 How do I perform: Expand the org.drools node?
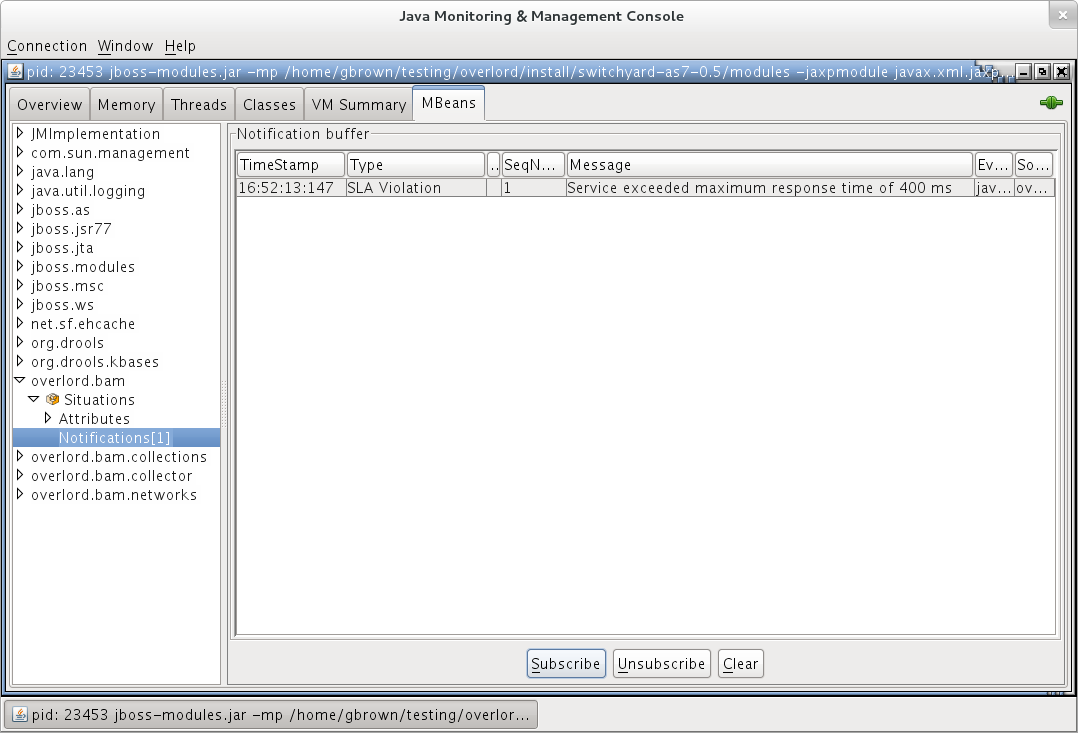point(20,342)
